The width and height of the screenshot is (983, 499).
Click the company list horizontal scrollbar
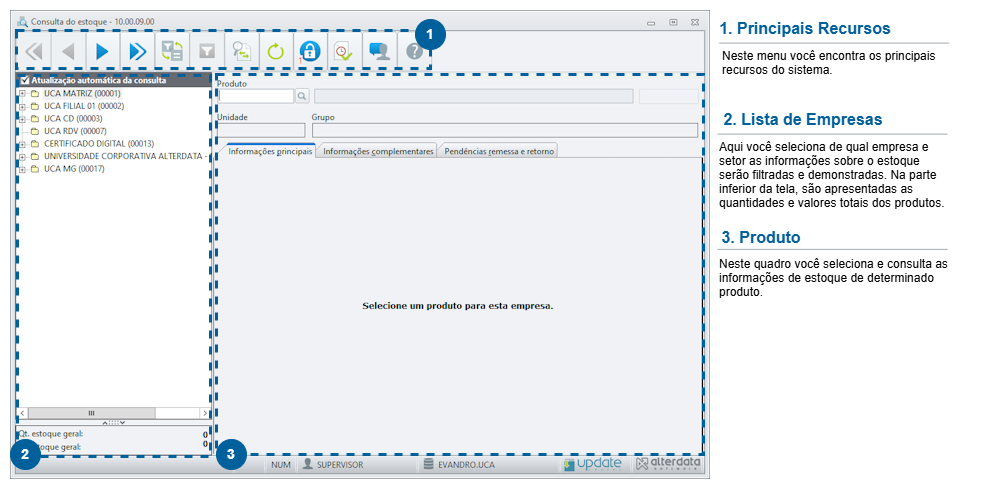coord(113,413)
